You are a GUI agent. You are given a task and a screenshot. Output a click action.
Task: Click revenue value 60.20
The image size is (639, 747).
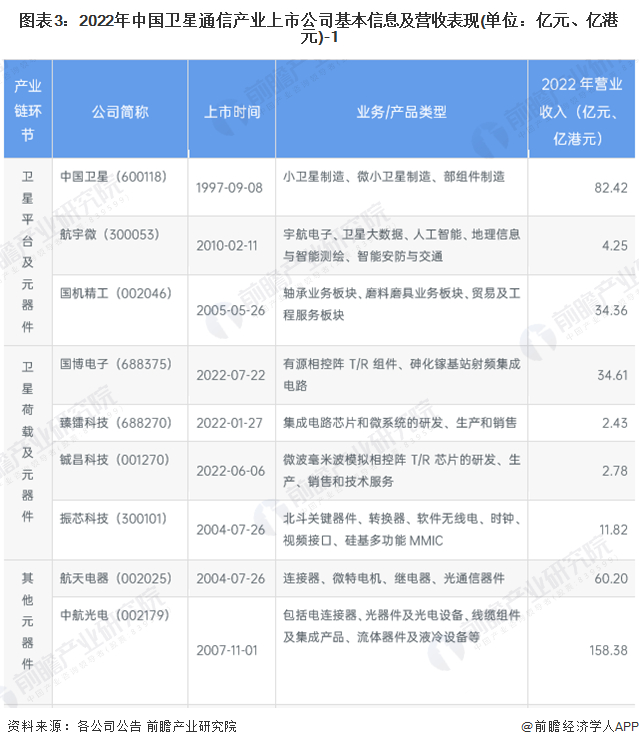click(611, 578)
